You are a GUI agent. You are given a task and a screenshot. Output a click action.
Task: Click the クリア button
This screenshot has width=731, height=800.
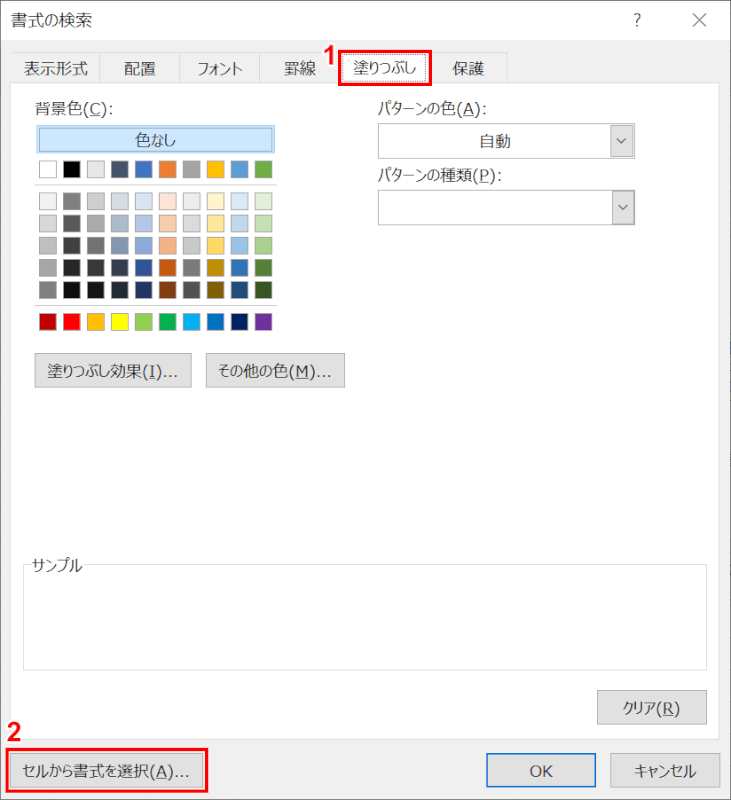(651, 708)
